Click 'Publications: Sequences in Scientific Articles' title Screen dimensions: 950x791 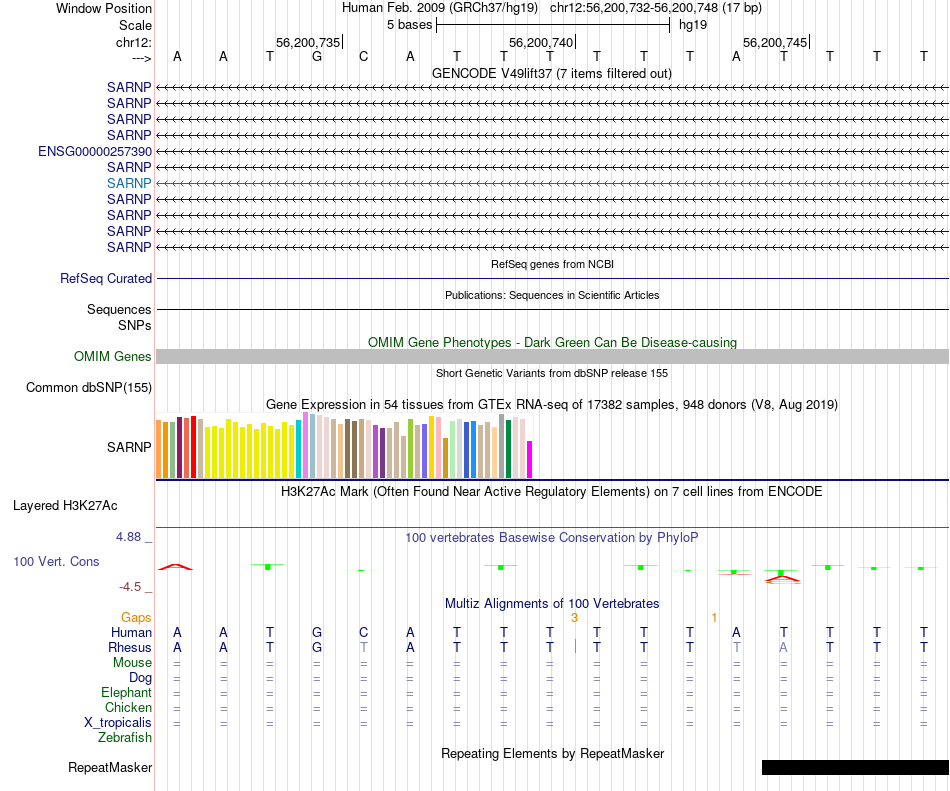coord(552,295)
